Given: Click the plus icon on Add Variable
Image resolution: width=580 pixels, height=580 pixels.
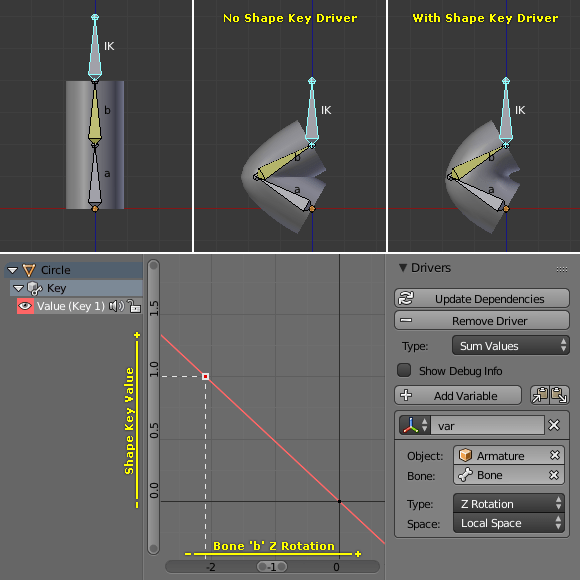Looking at the screenshot, I should tap(406, 395).
